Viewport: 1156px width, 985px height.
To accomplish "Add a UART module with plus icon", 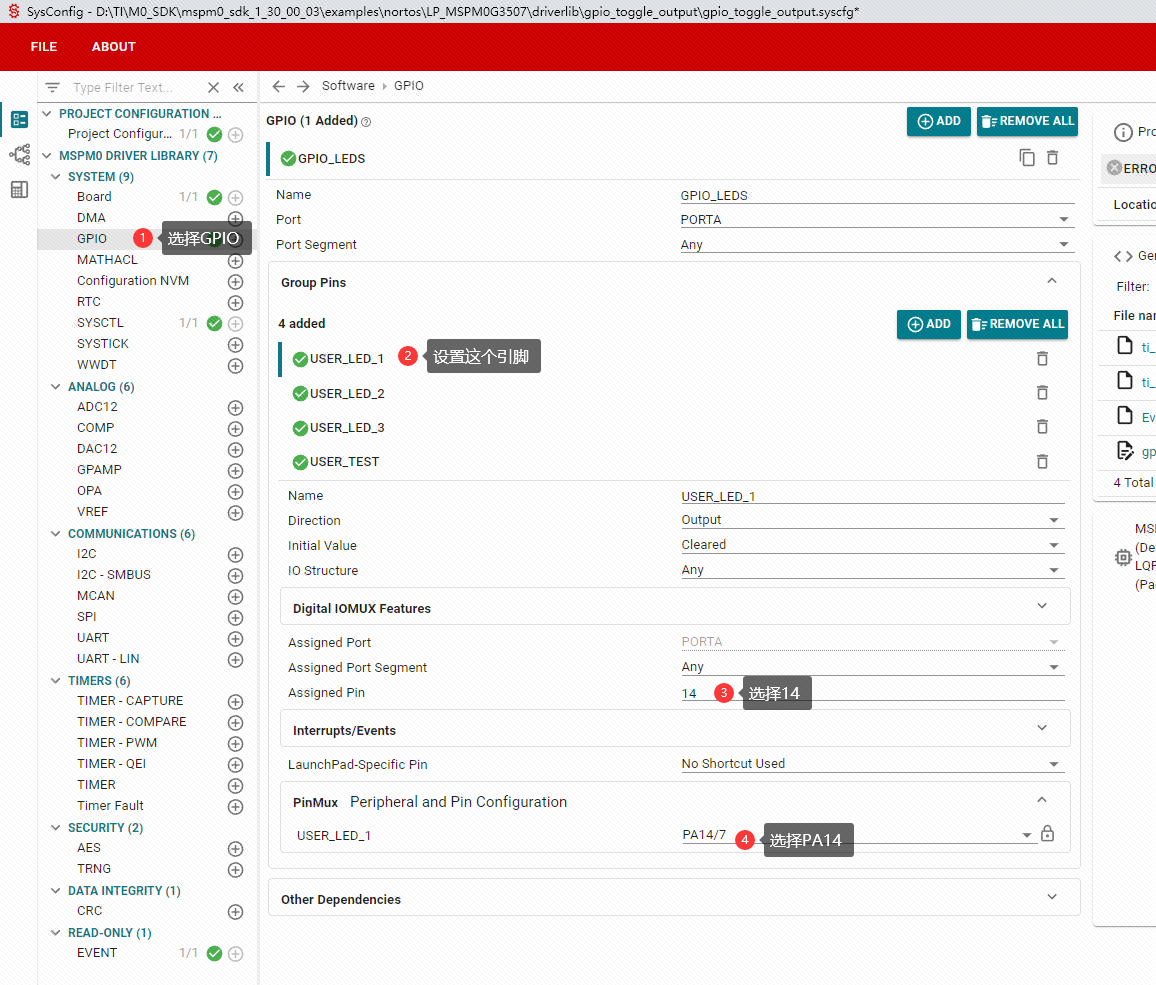I will click(235, 638).
